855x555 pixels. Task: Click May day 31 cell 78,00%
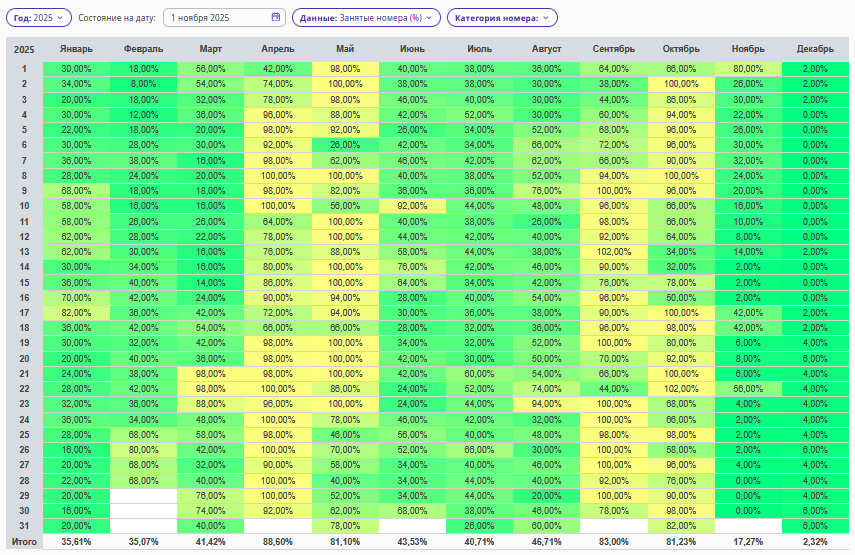pyautogui.click(x=345, y=526)
